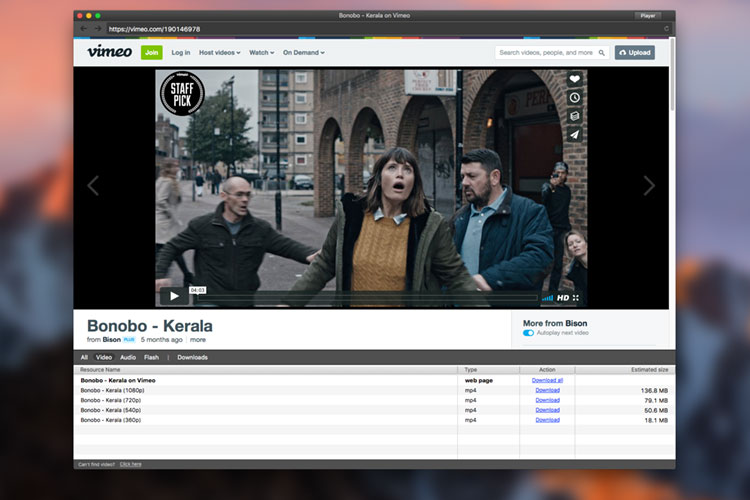Open the Bison author link
The width and height of the screenshot is (750, 500).
pos(111,340)
